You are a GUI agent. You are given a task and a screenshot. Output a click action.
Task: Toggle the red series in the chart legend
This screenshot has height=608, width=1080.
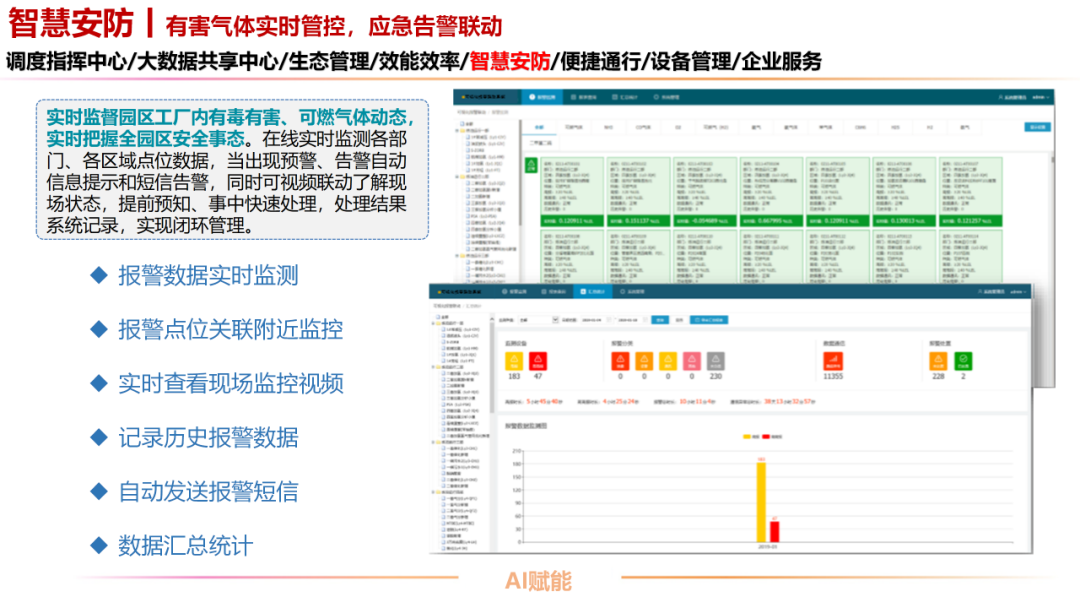click(x=772, y=437)
